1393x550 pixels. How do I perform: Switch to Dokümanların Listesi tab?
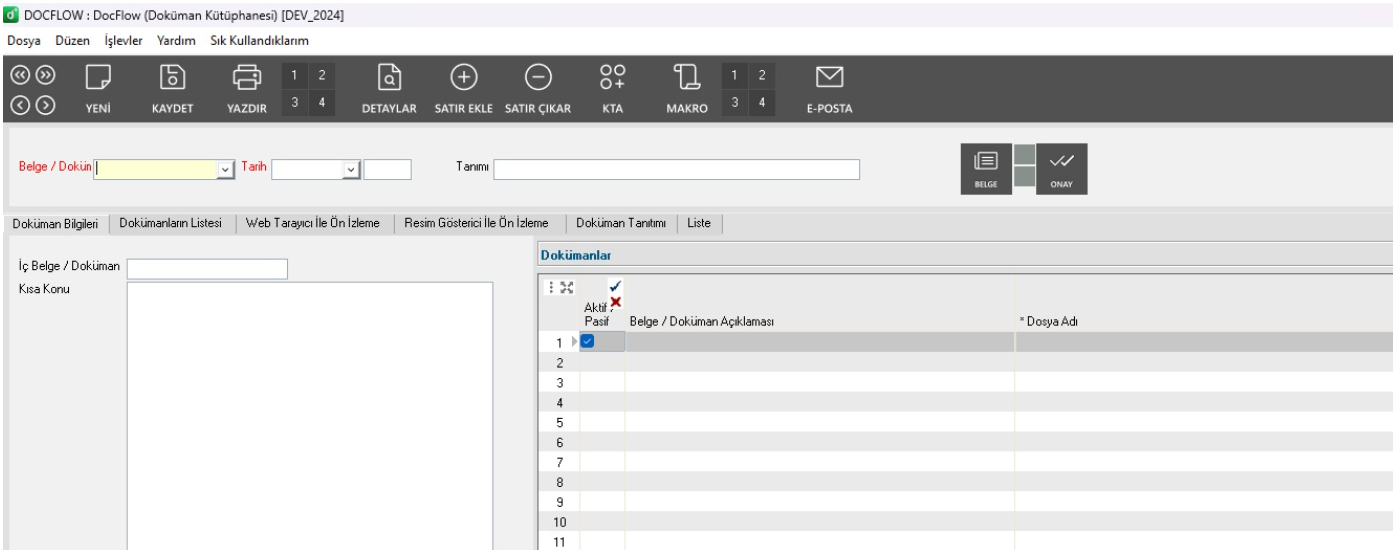click(x=177, y=223)
